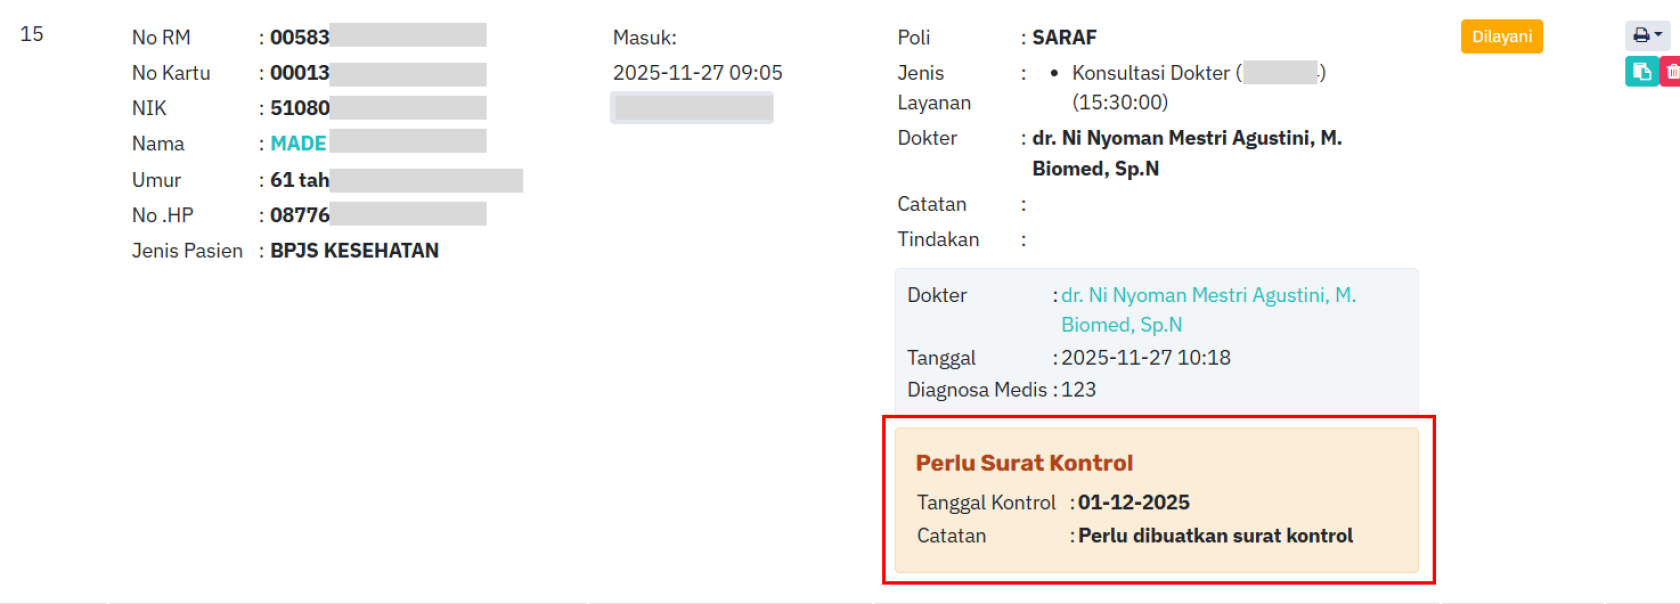
Task: Click the NIK value 51080
Action: pyautogui.click(x=299, y=108)
